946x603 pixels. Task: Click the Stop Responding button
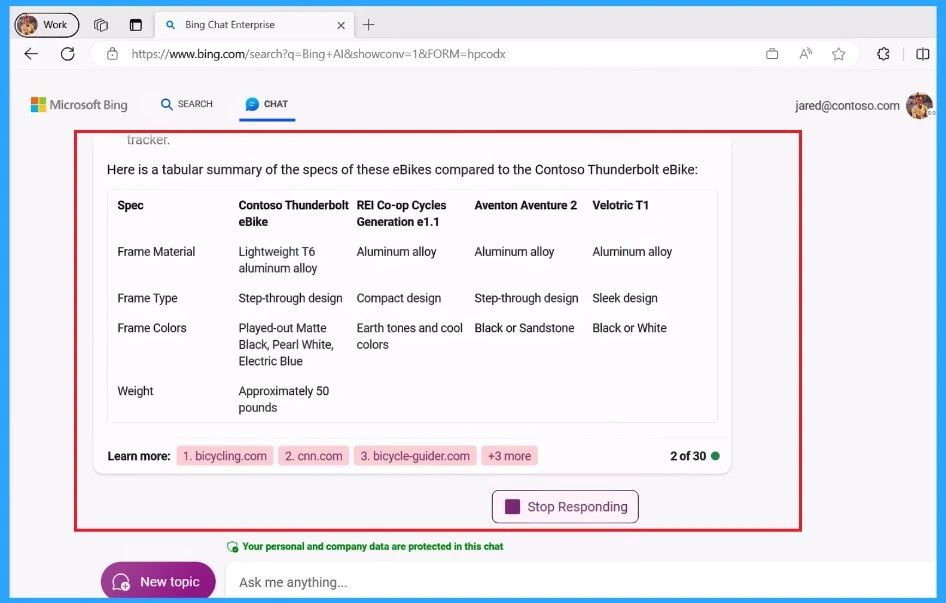point(565,506)
